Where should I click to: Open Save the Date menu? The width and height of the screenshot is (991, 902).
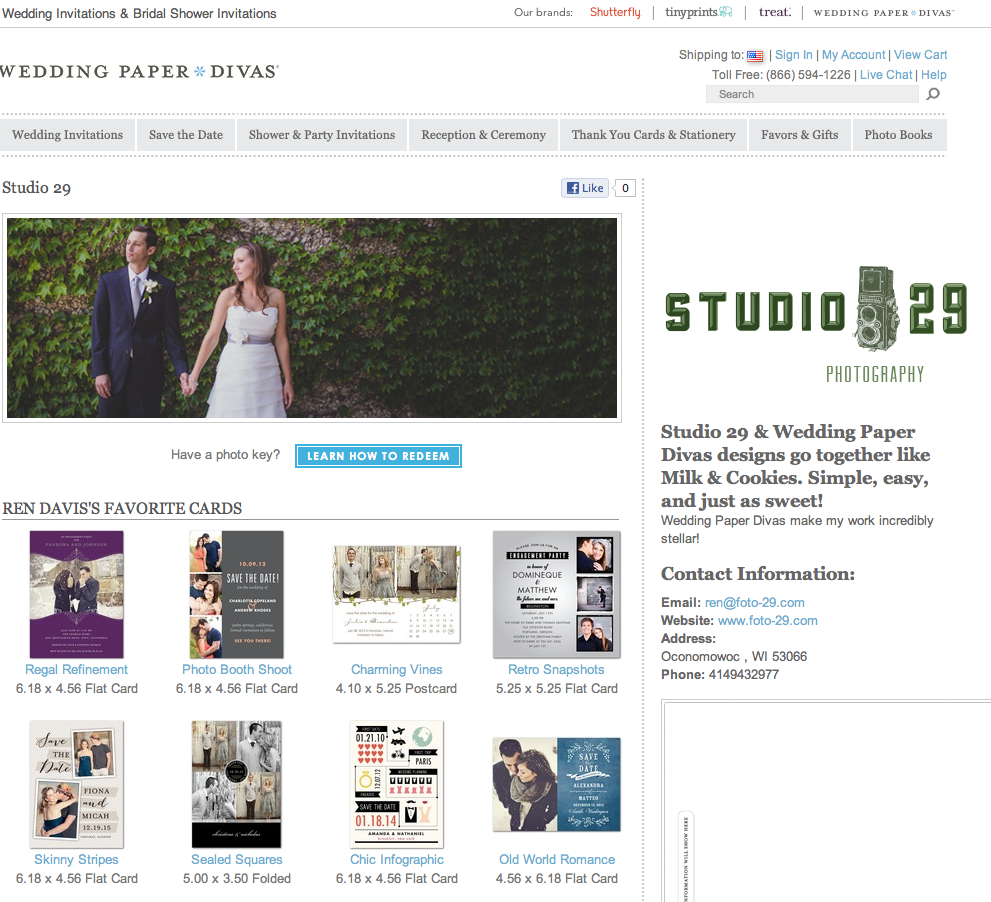pyautogui.click(x=186, y=135)
